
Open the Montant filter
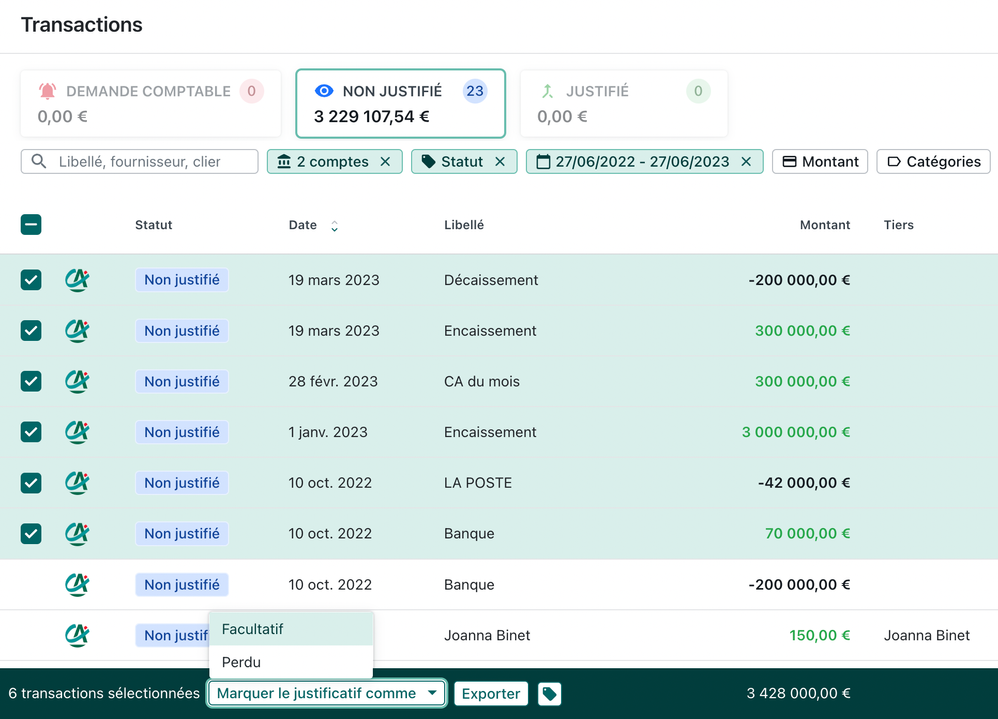pos(820,162)
